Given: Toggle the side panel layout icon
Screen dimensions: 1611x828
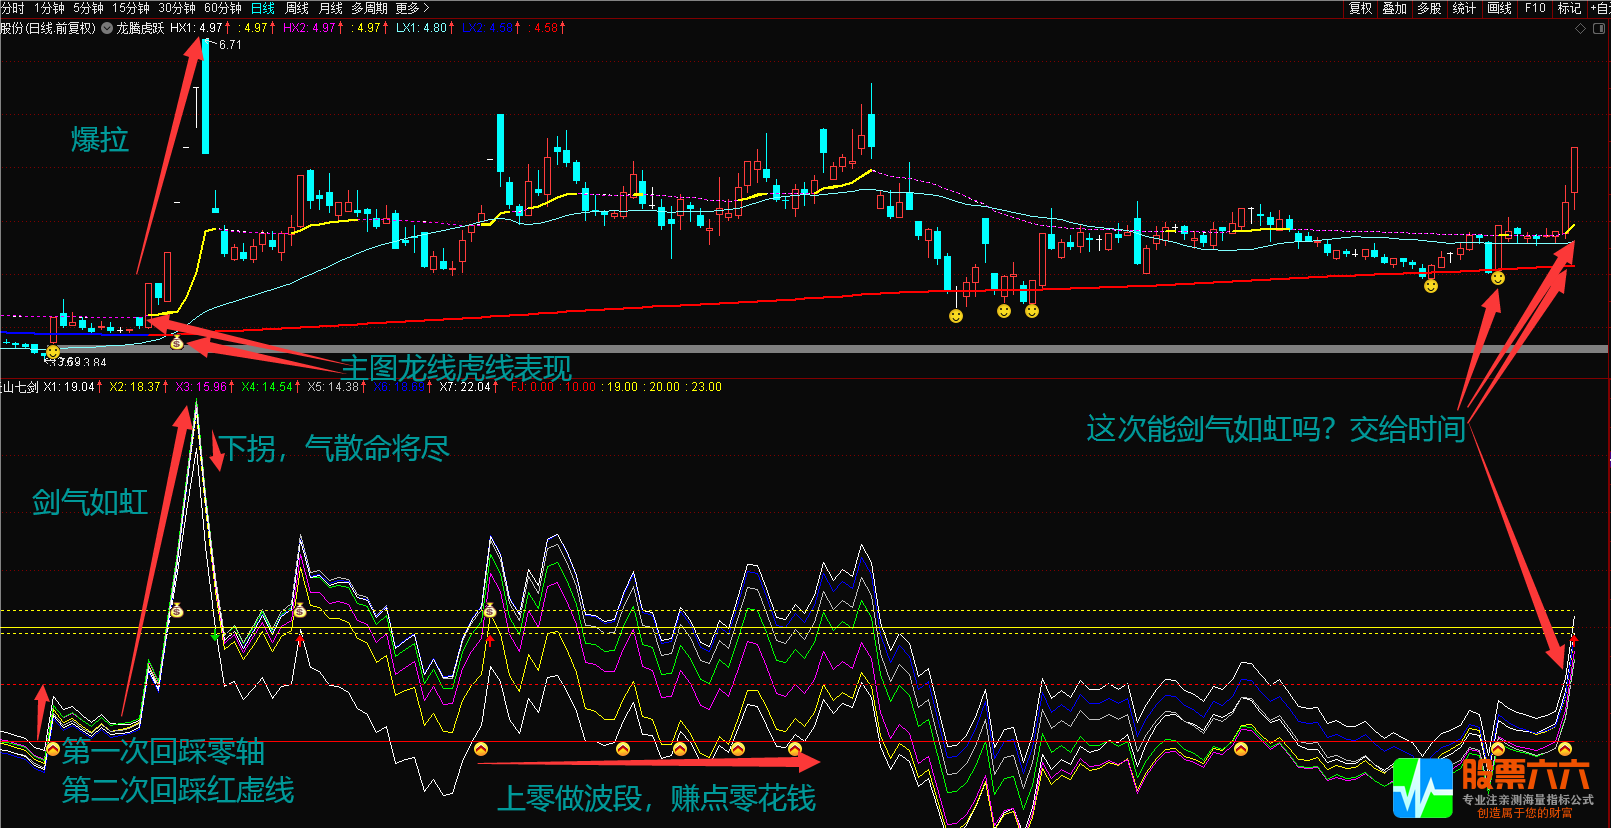Looking at the screenshot, I should pos(1598,28).
